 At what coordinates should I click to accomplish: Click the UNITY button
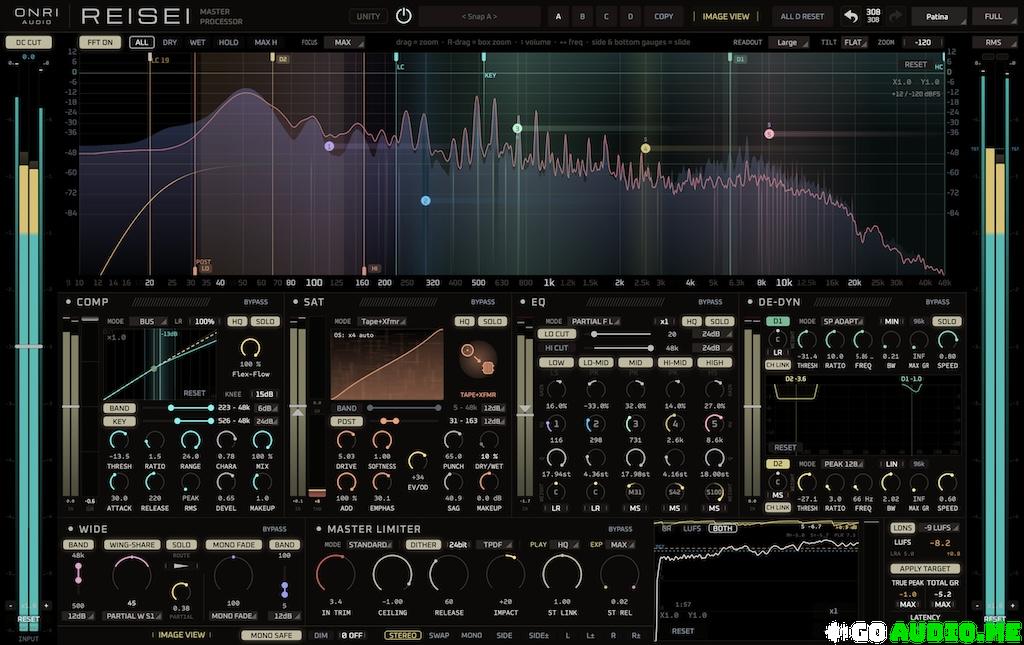368,16
